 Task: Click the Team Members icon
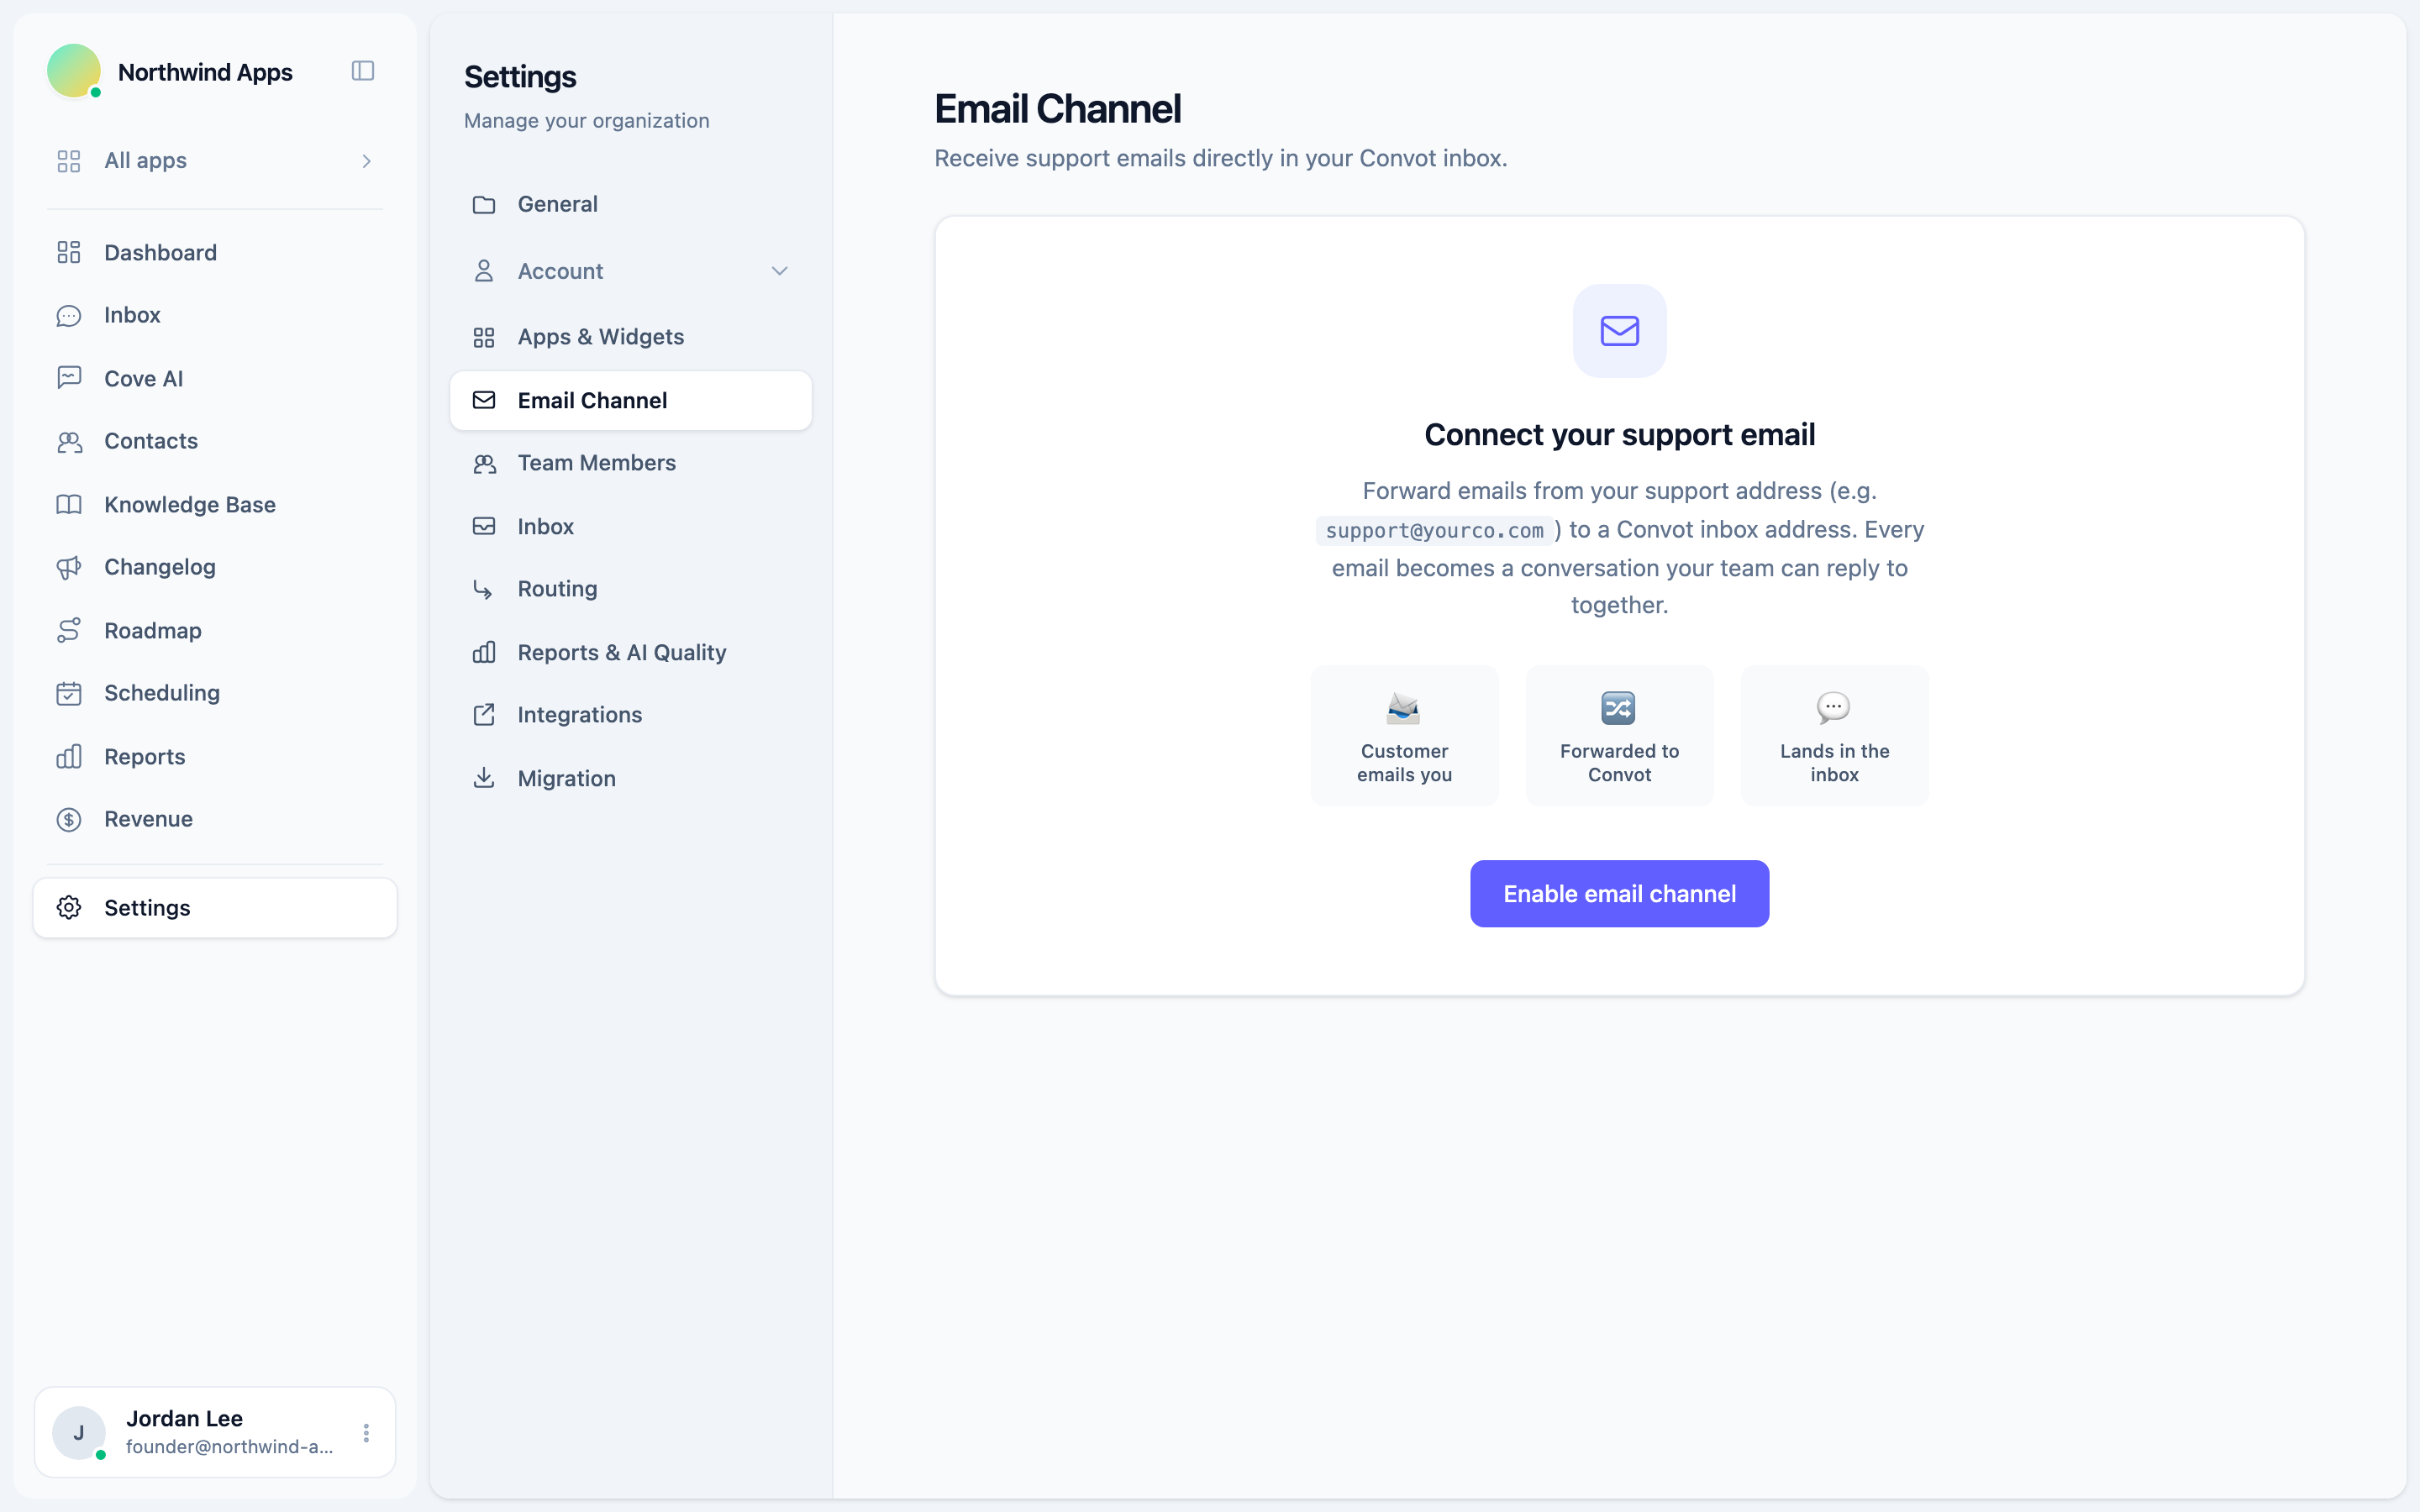(x=484, y=463)
